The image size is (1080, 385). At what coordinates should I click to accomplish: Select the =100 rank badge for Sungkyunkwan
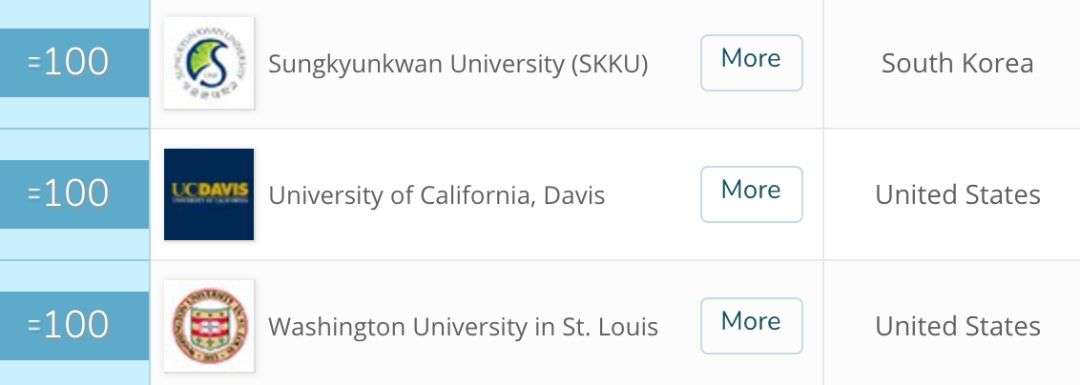coord(74,63)
